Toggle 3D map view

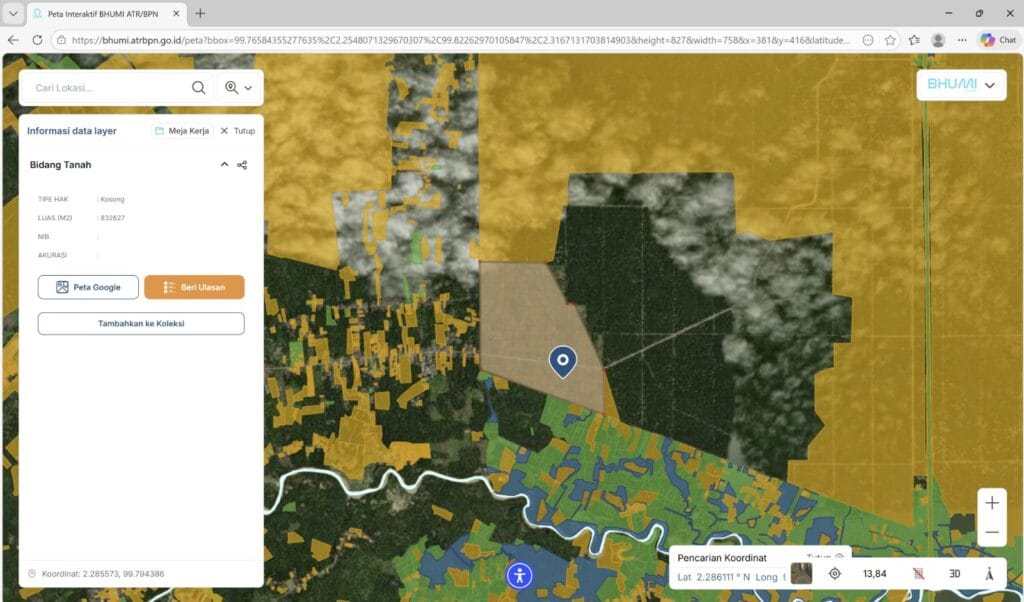point(954,573)
